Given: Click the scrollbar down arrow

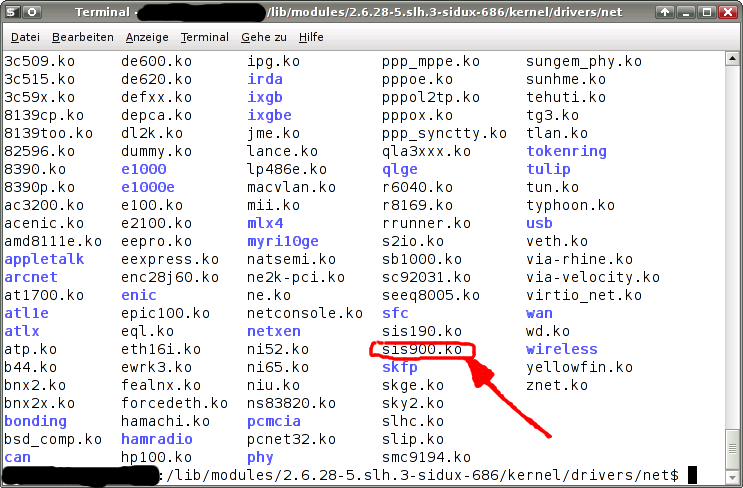Looking at the screenshot, I should (x=732, y=476).
